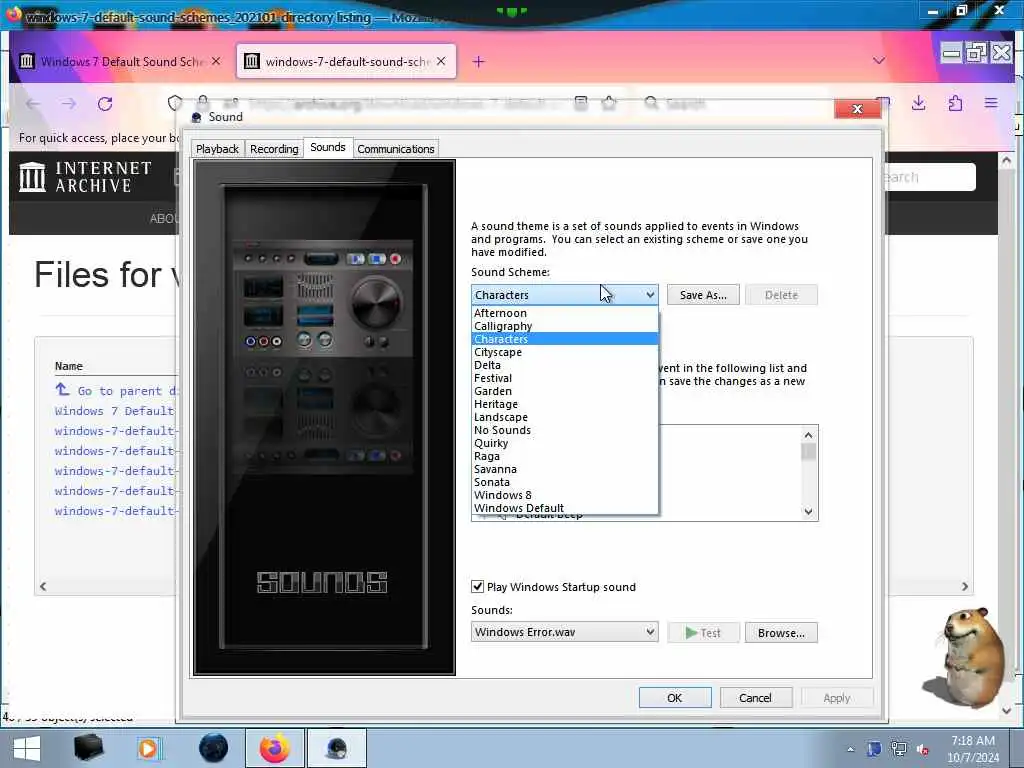Image resolution: width=1024 pixels, height=768 pixels.
Task: Select Windows Default sound scheme
Action: pos(564,508)
